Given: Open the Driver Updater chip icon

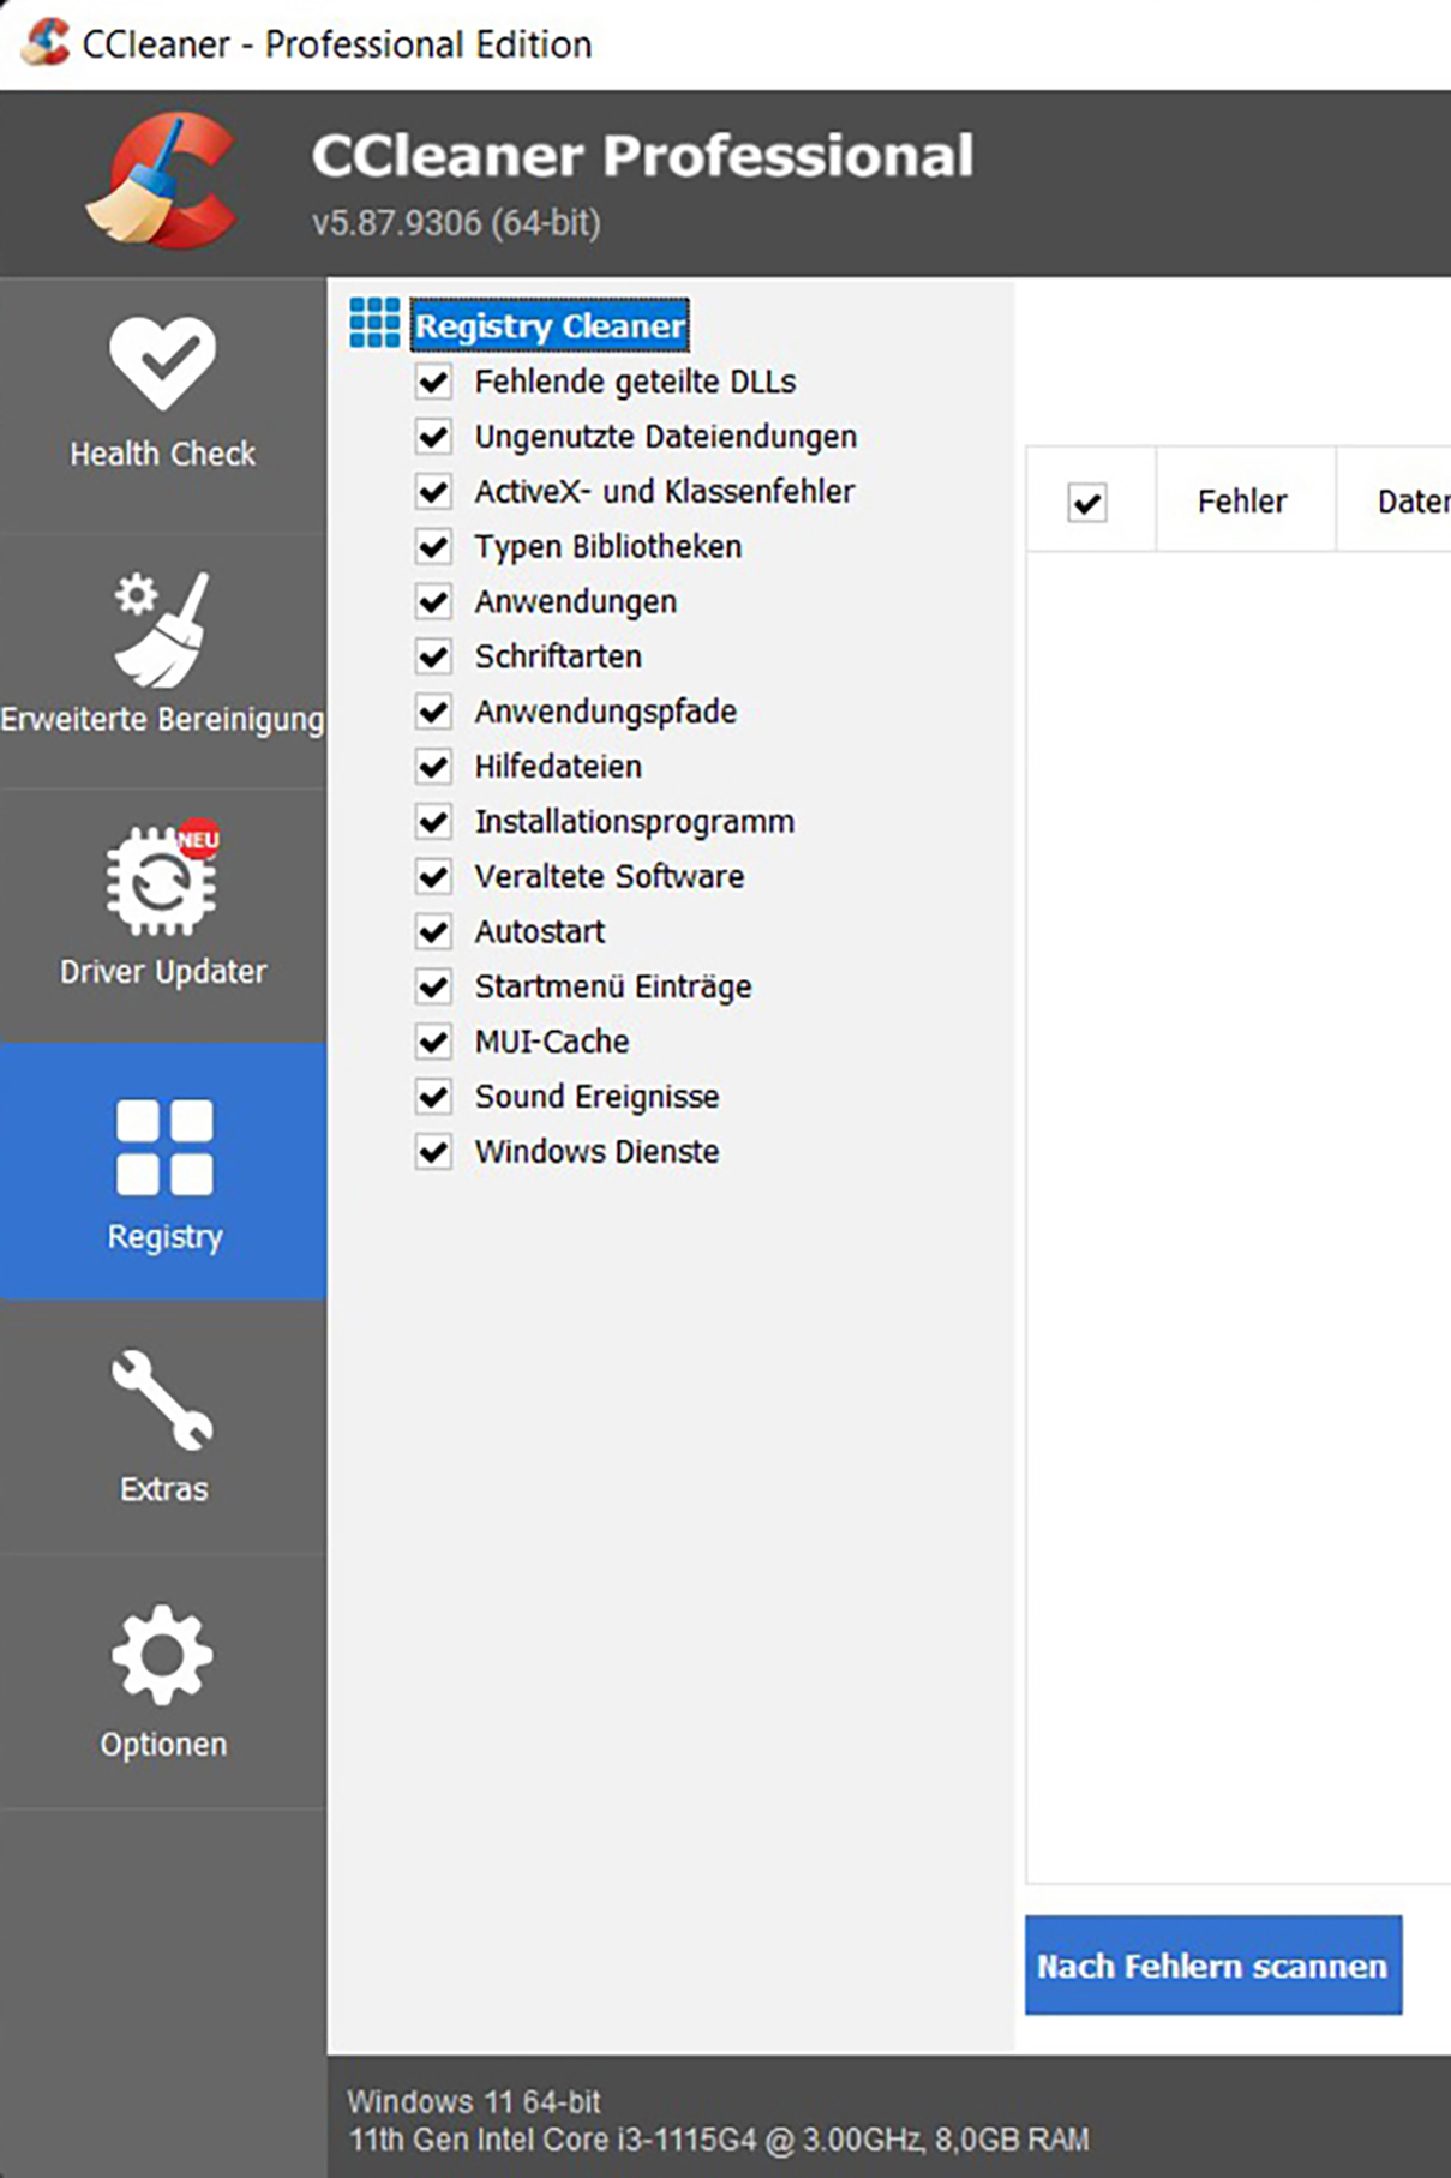Looking at the screenshot, I should click(162, 881).
